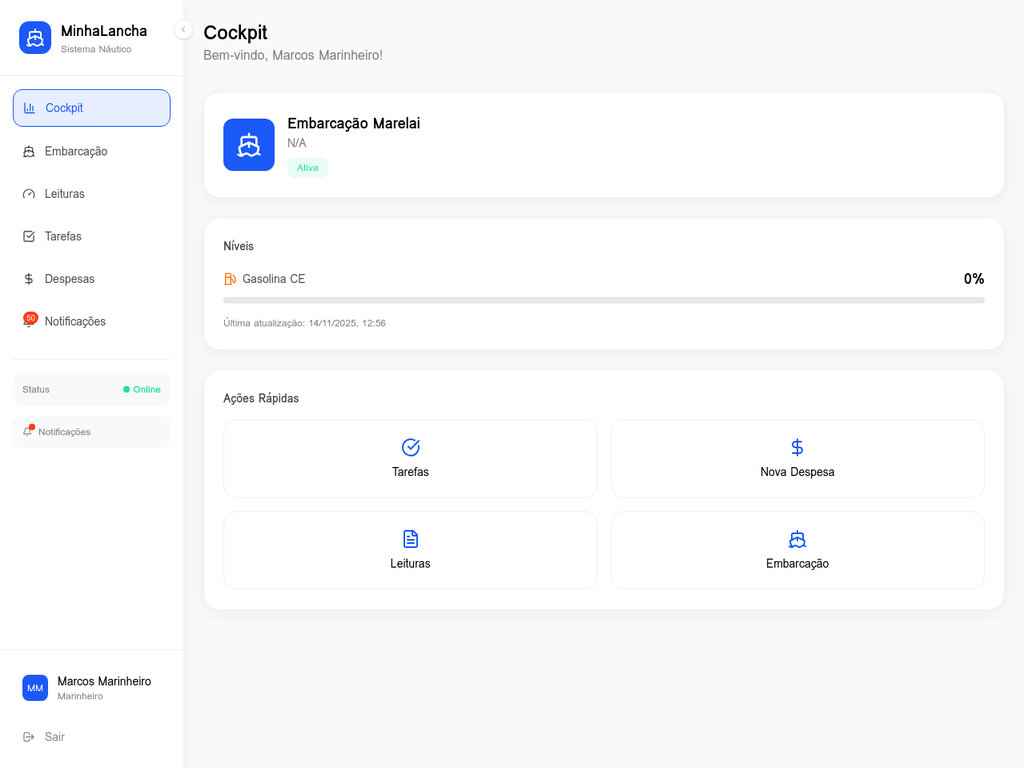1024x768 pixels.
Task: Click the MM user avatar
Action: (35, 688)
